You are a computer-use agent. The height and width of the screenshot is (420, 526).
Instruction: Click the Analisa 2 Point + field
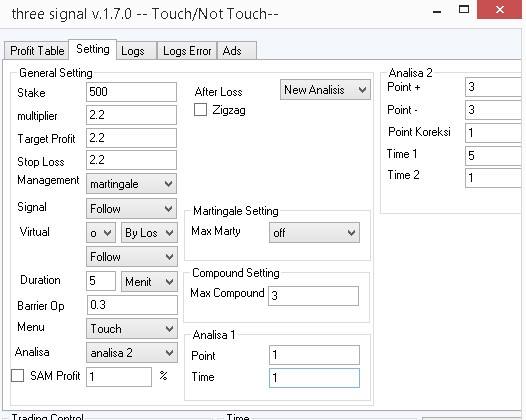pyautogui.click(x=493, y=87)
